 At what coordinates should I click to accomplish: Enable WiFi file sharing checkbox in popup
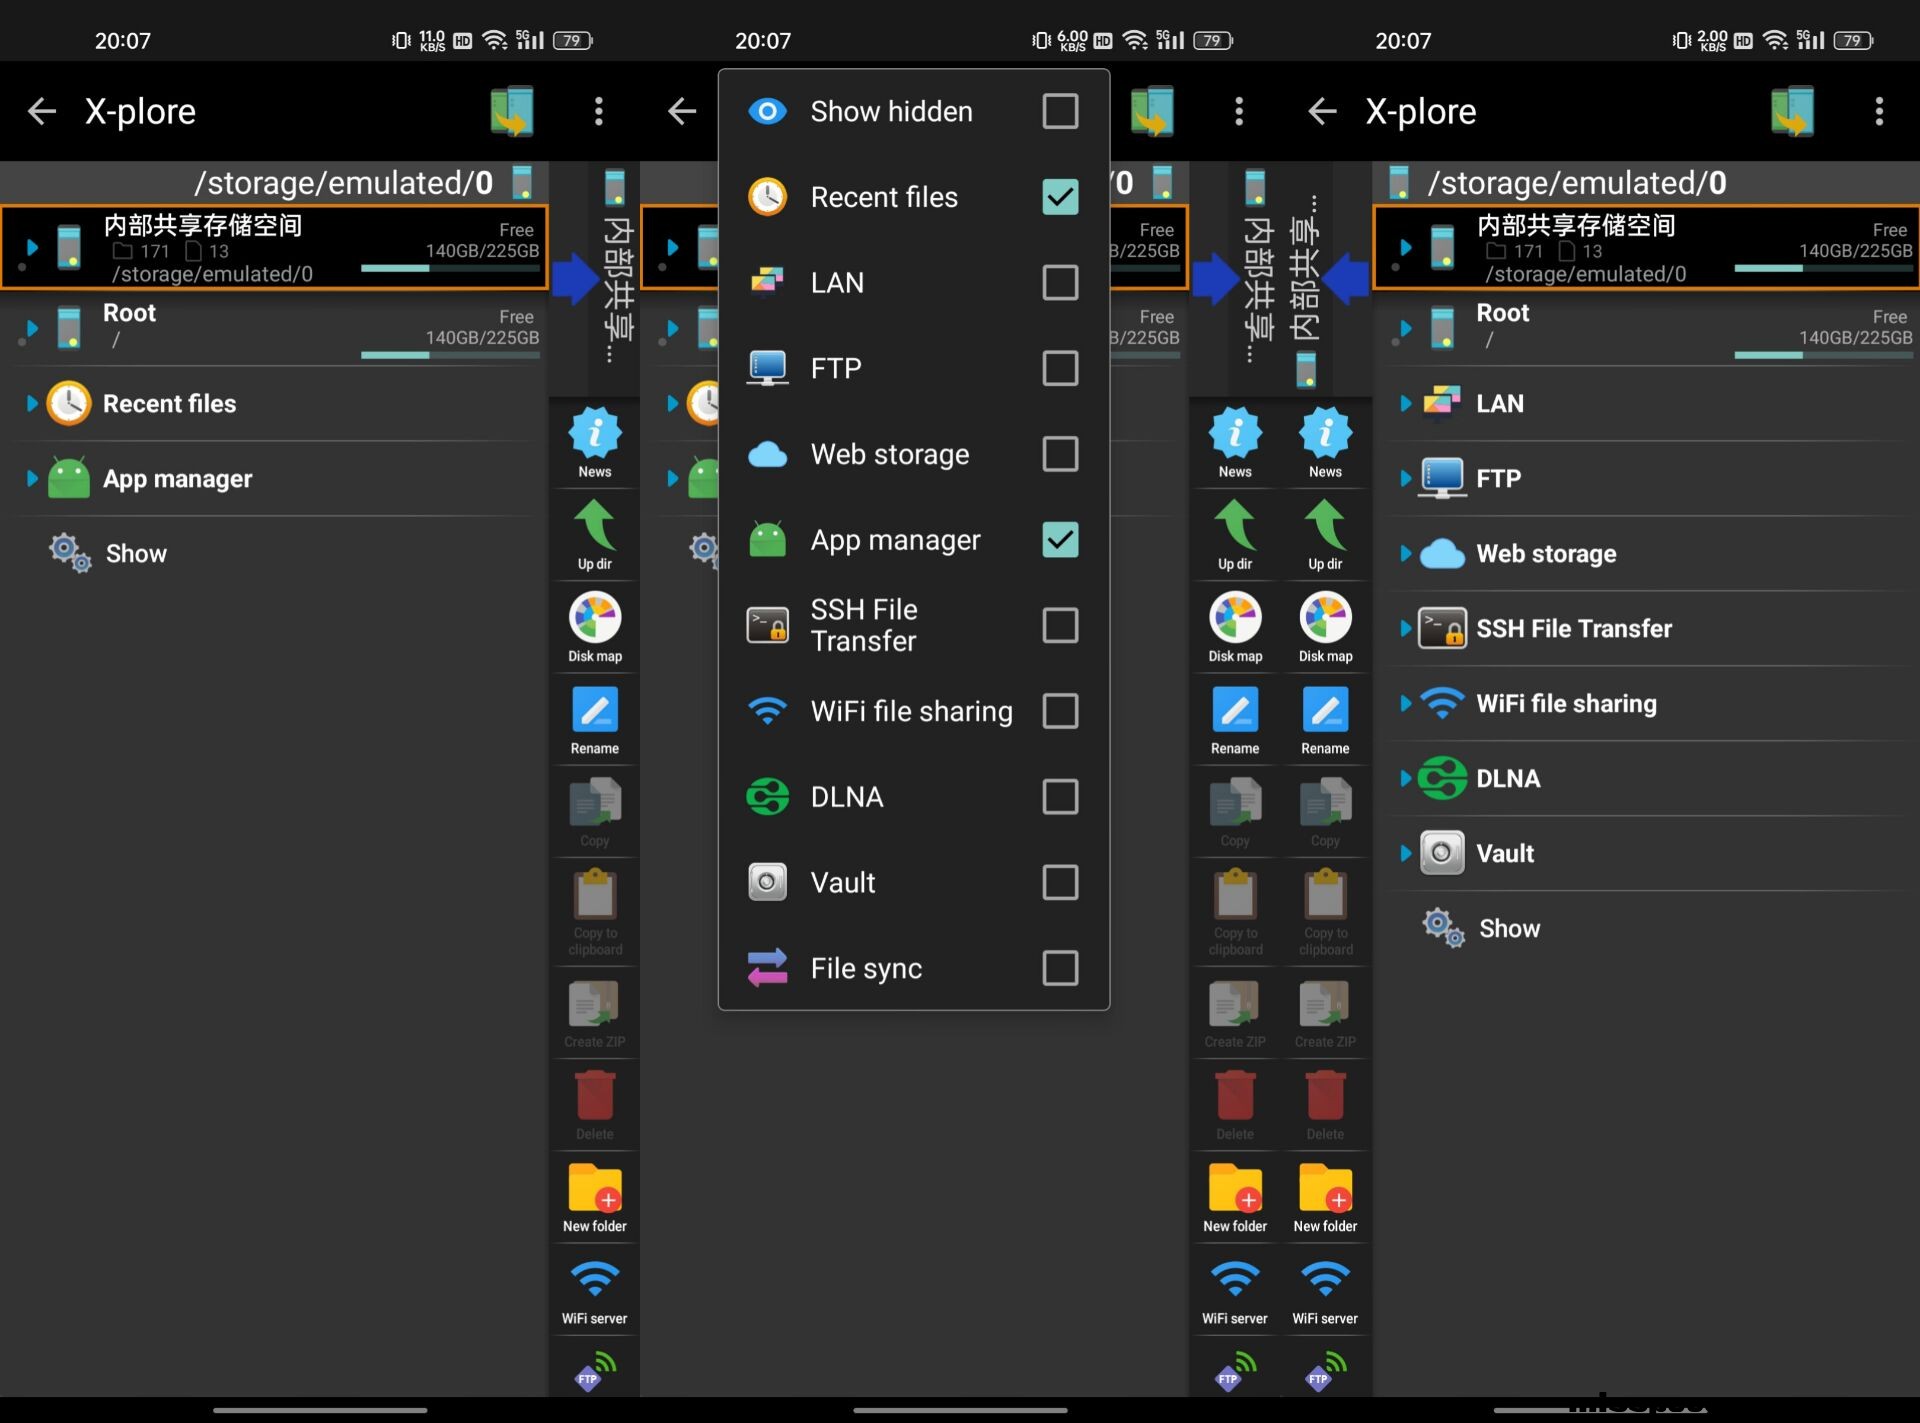coord(1060,711)
